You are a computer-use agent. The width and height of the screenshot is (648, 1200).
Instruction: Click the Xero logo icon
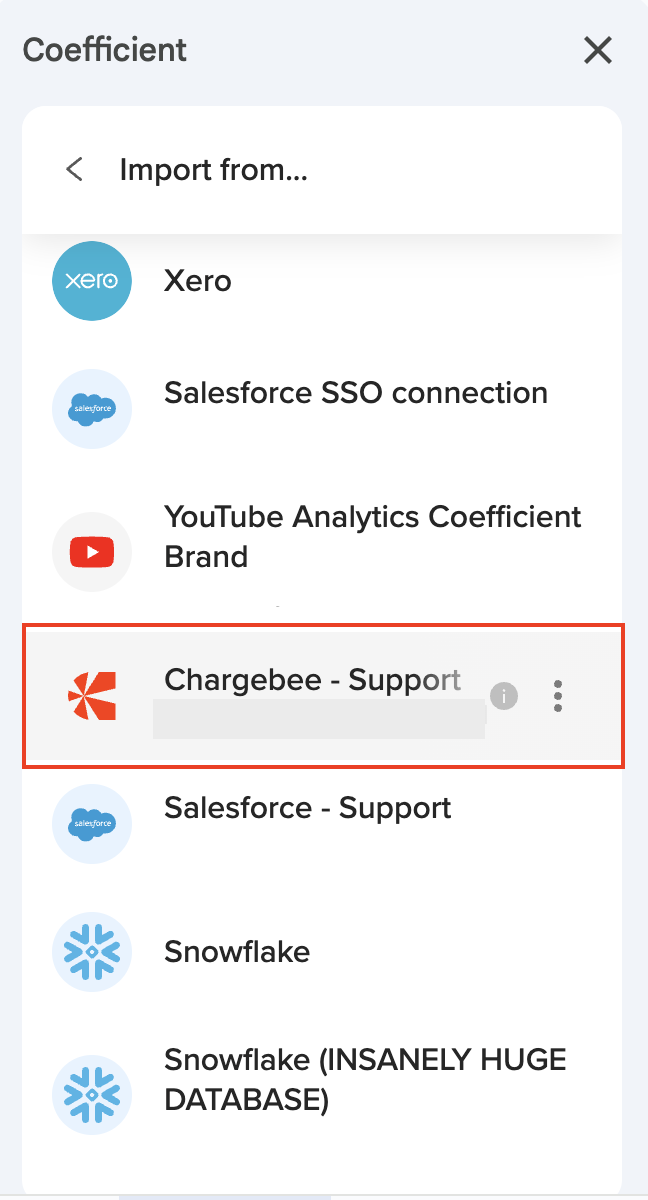(x=92, y=281)
